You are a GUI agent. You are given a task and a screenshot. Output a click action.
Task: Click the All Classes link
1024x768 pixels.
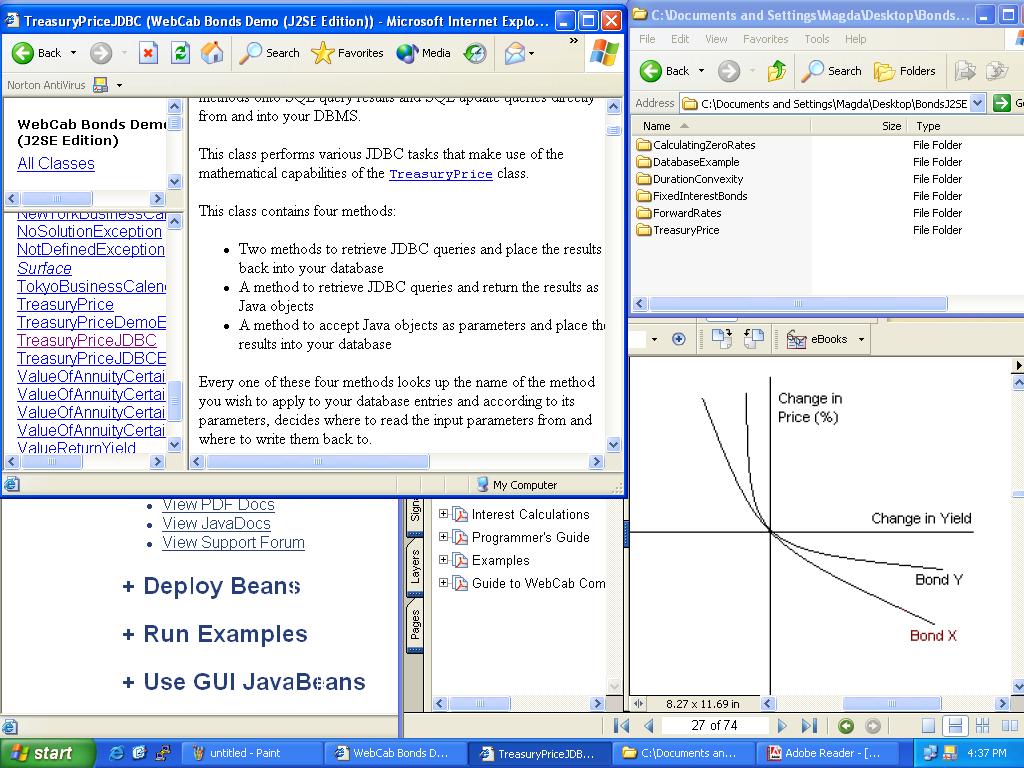[x=56, y=163]
